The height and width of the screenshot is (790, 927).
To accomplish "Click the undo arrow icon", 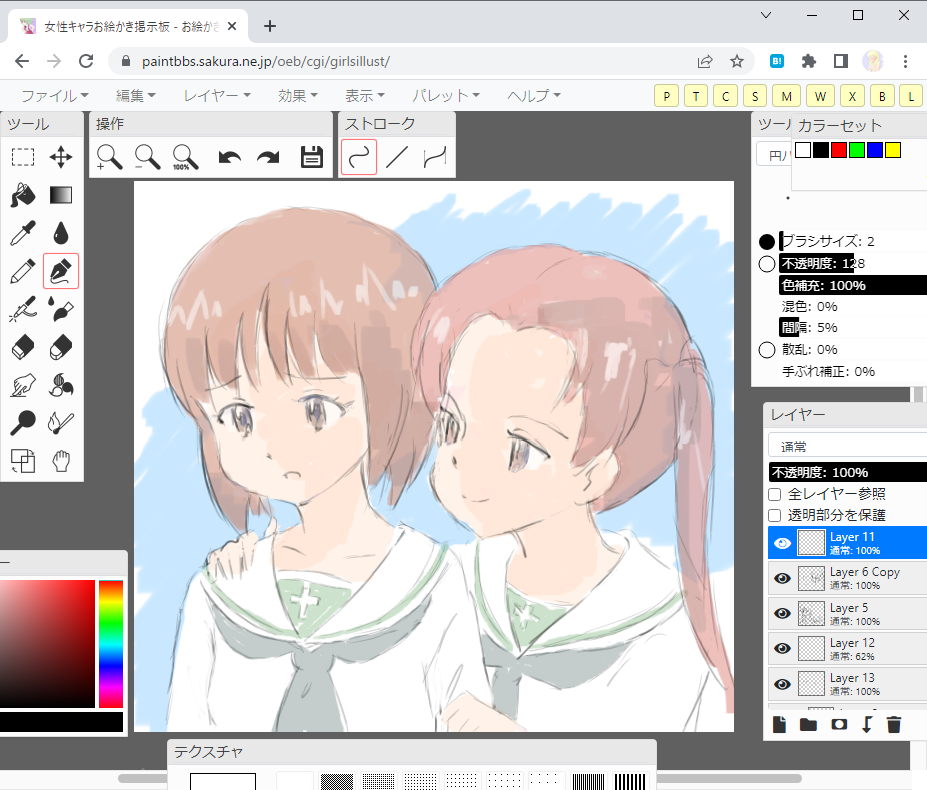I will [x=230, y=157].
